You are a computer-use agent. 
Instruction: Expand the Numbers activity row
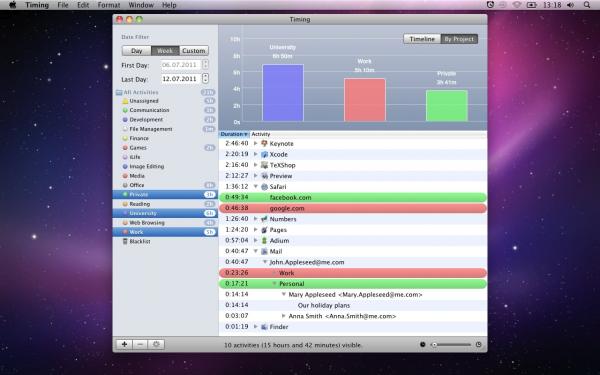[x=256, y=219]
